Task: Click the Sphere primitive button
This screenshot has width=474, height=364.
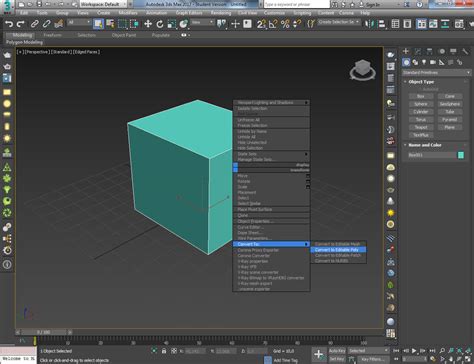Action: (x=421, y=104)
